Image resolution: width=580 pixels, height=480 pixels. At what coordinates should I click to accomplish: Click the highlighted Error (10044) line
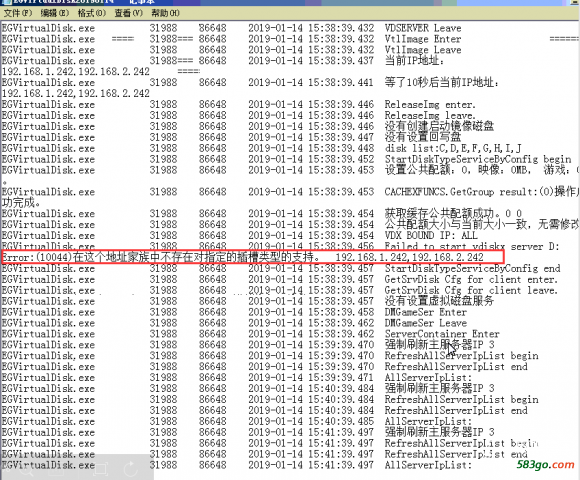click(x=253, y=257)
